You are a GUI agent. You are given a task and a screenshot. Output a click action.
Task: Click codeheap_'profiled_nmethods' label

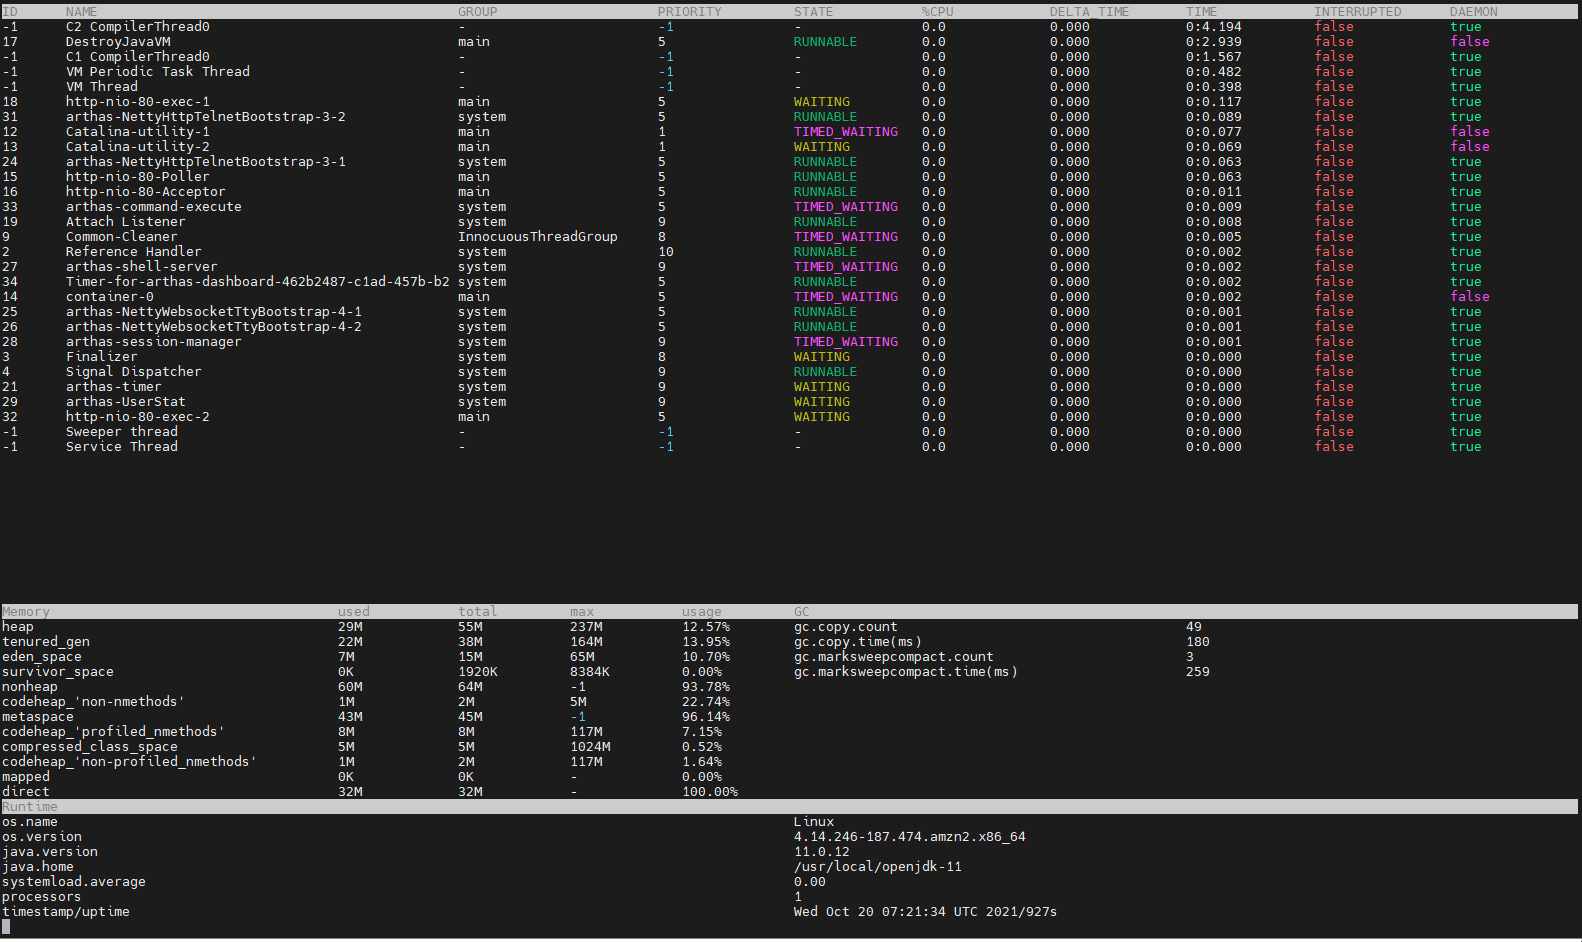114,732
